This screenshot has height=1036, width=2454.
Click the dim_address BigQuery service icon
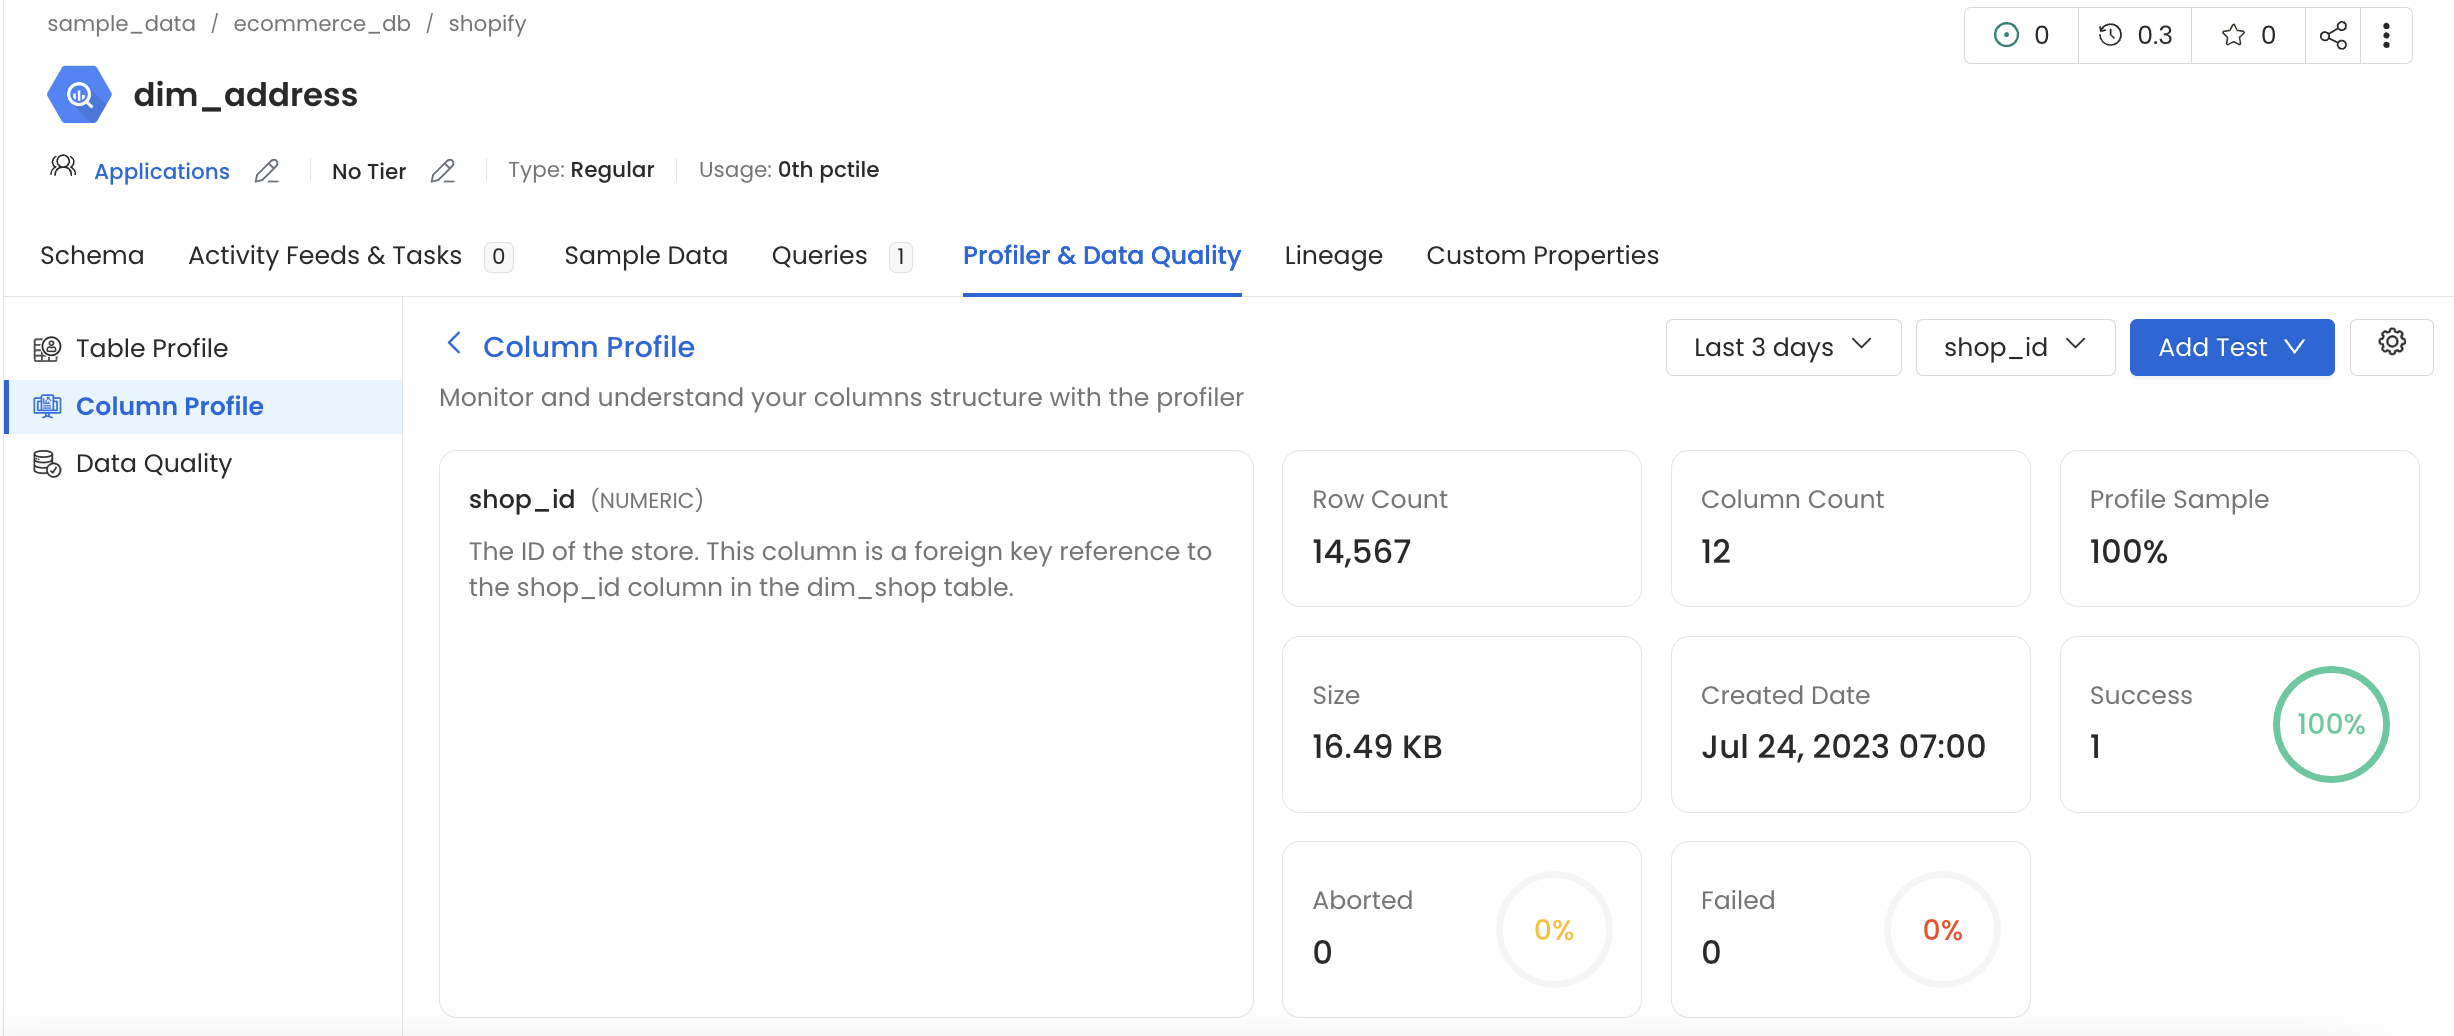(x=79, y=95)
